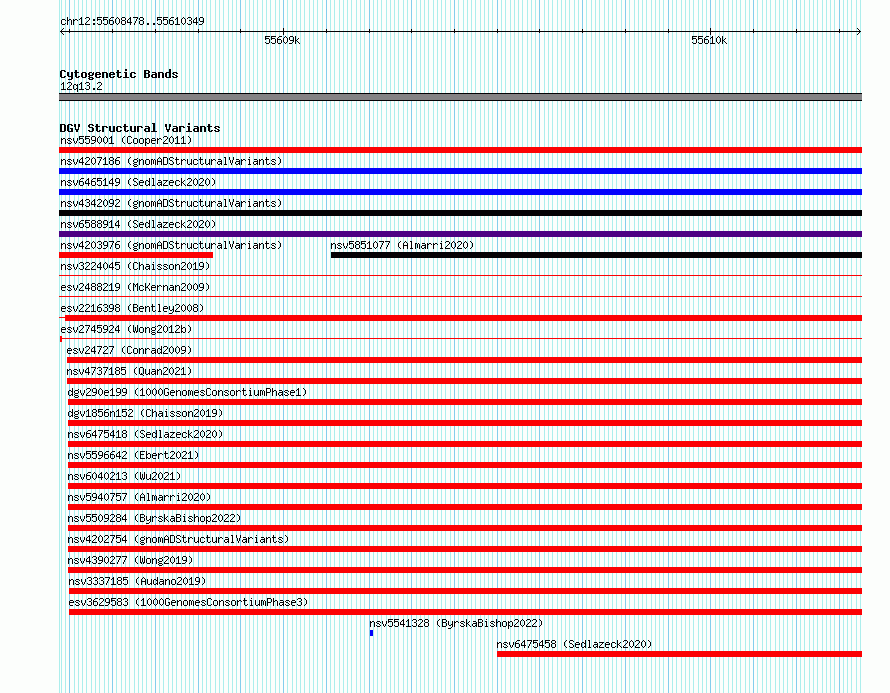
Task: Click the small blue nsv5541328 variant marker
Action: [371, 633]
